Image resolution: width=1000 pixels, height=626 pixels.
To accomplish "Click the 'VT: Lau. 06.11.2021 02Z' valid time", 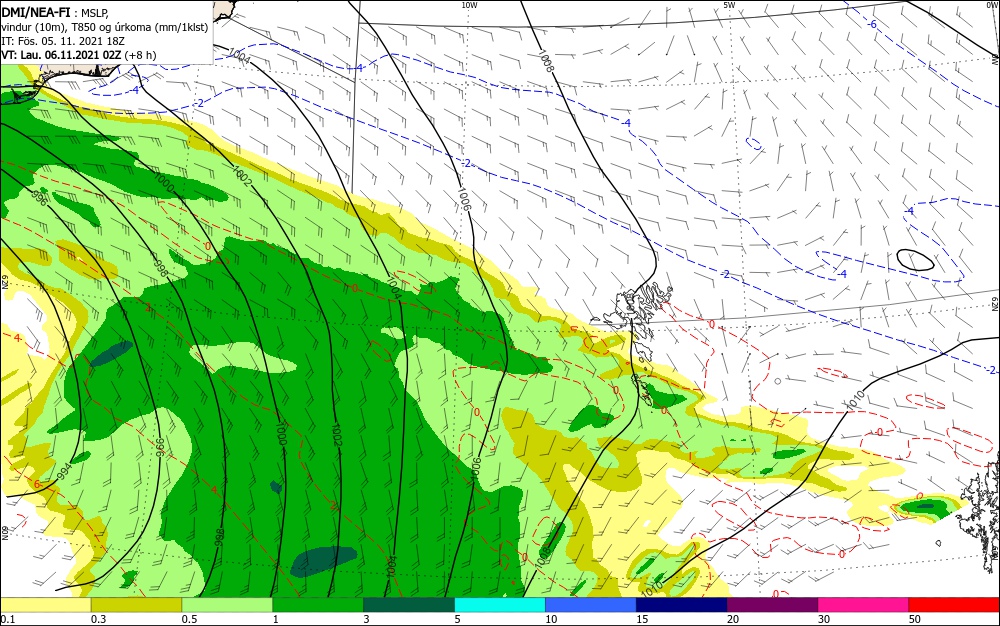I will 61,55.
